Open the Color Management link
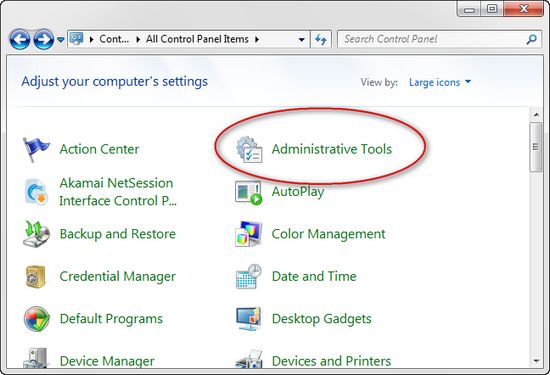The width and height of the screenshot is (550, 375). (328, 234)
